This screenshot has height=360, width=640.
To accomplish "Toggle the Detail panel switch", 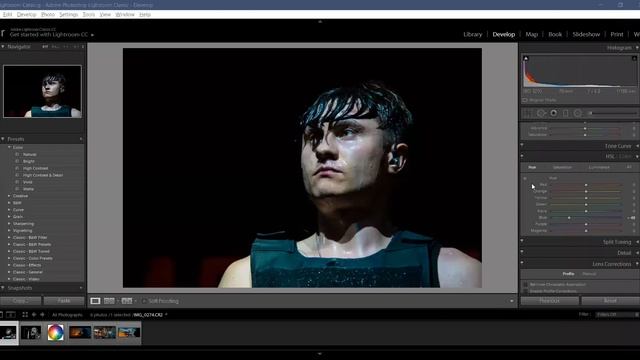I will click(522, 252).
